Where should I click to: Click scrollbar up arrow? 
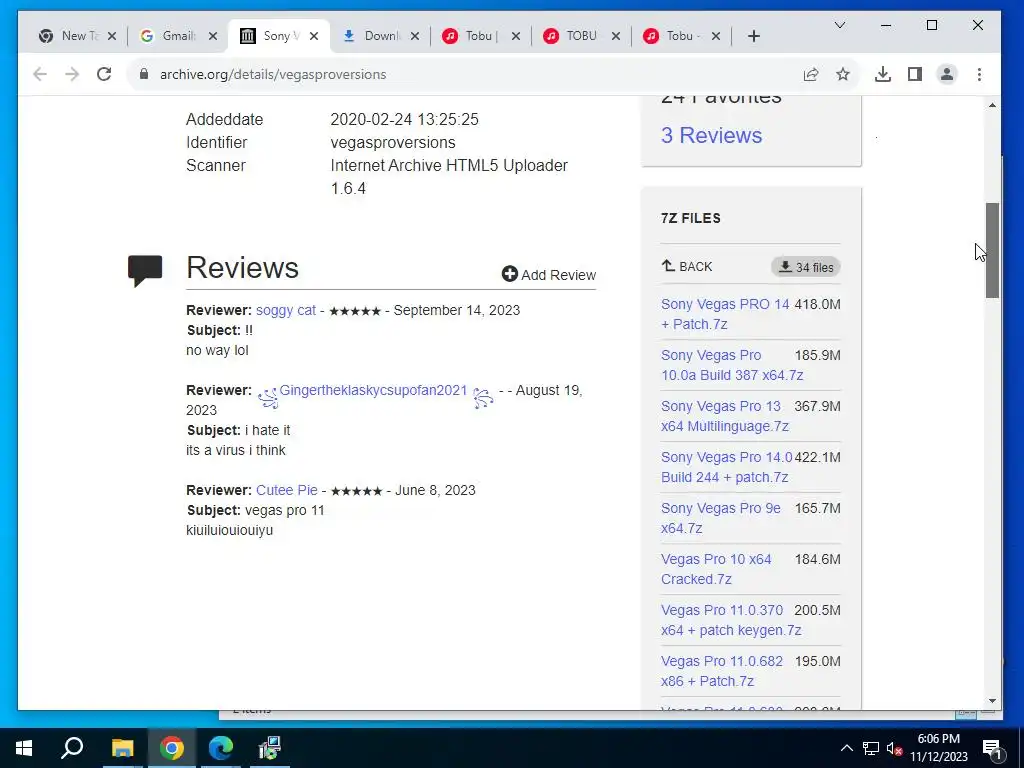(992, 105)
